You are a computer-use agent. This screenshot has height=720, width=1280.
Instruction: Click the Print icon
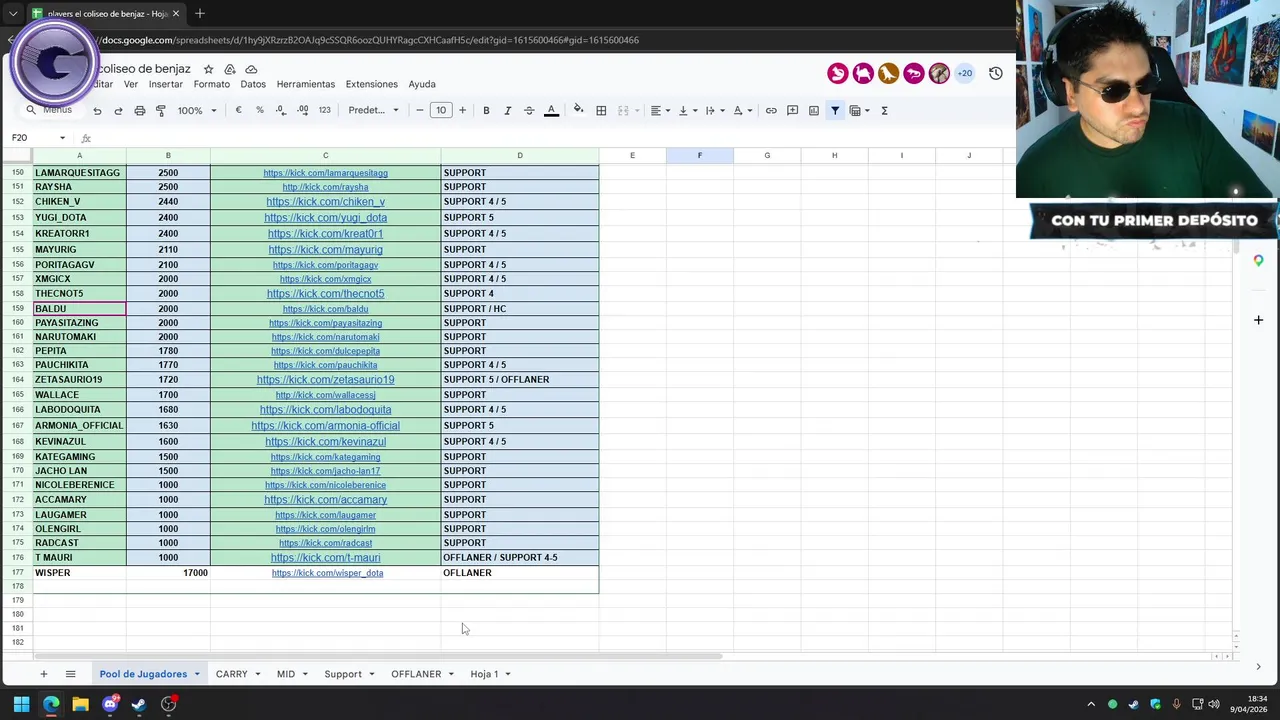[140, 111]
